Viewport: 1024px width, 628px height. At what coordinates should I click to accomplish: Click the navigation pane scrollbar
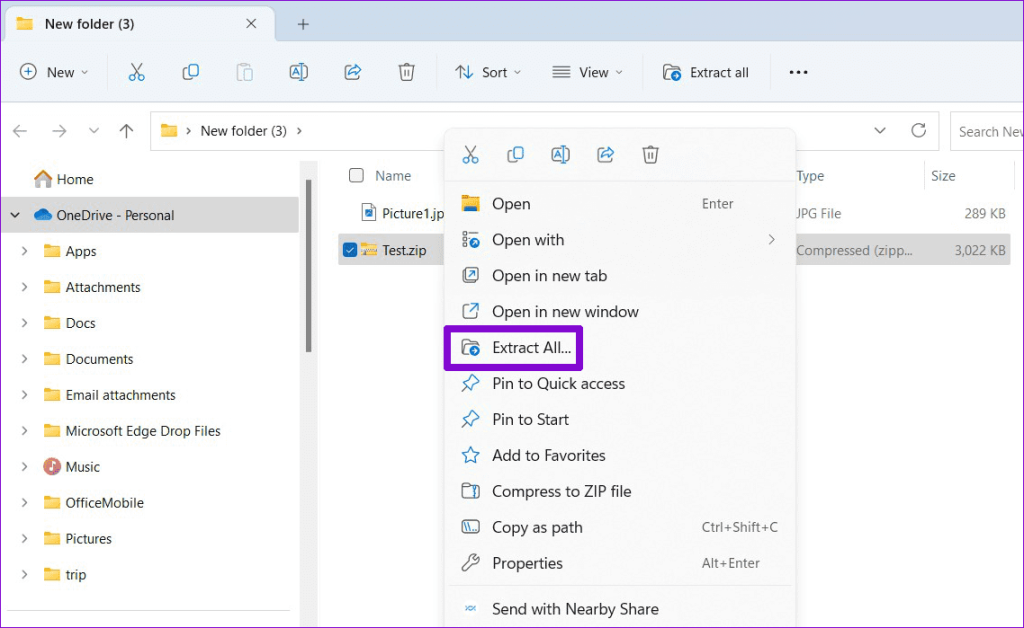coord(308,264)
